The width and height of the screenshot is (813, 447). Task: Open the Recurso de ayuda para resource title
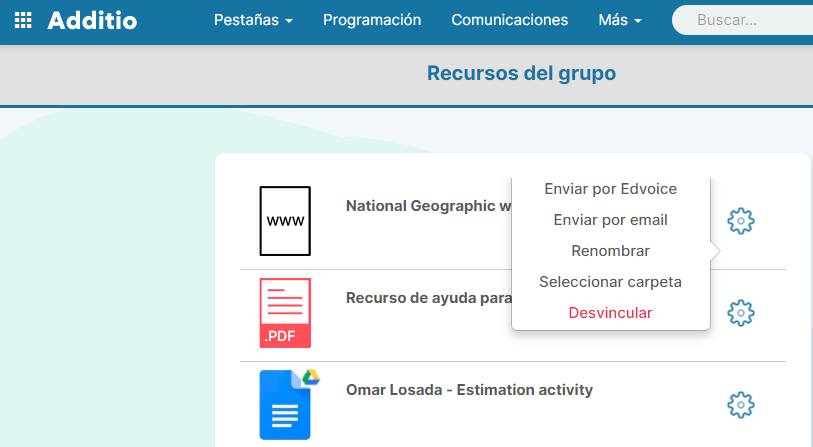428,298
